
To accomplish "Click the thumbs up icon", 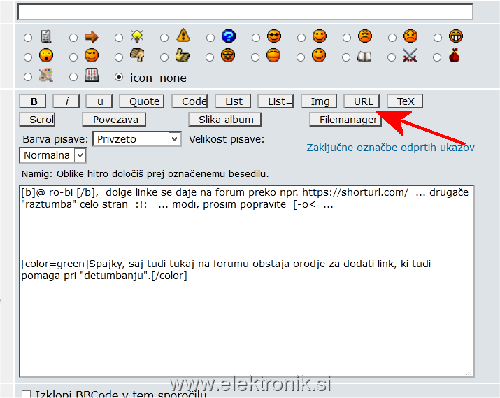I will point(183,56).
